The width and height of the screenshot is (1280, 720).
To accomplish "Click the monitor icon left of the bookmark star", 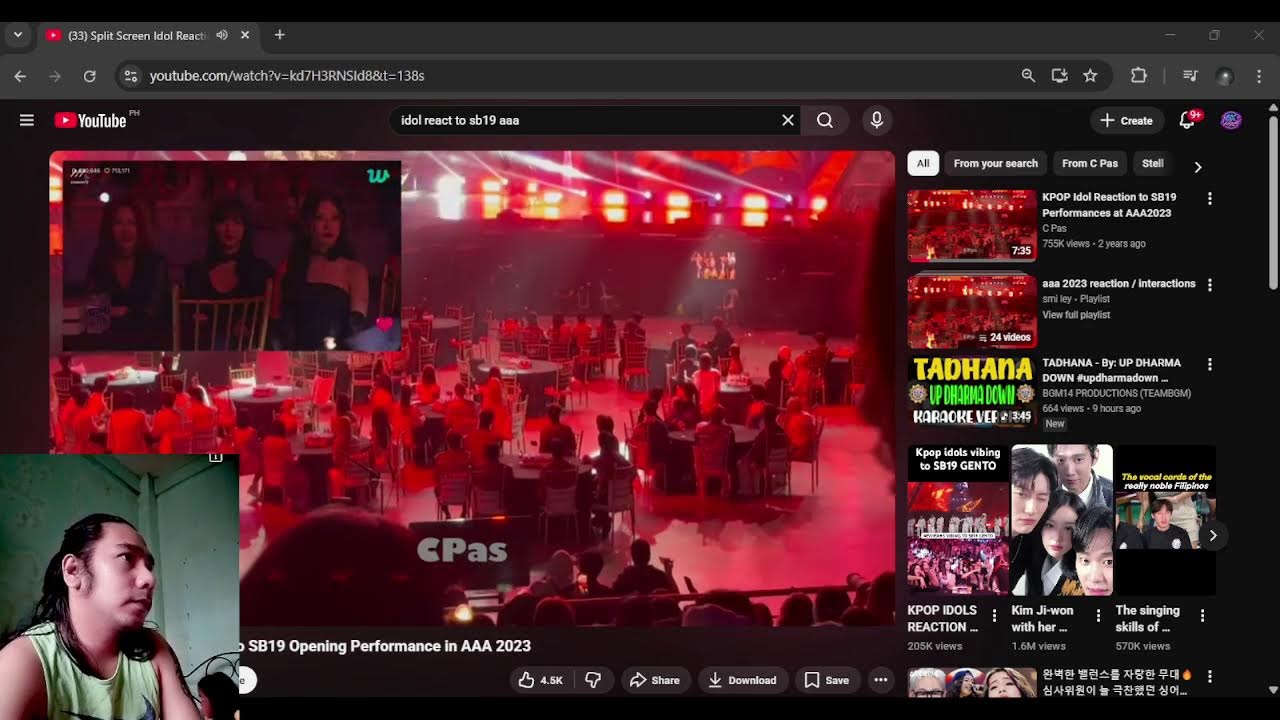I will click(x=1059, y=76).
